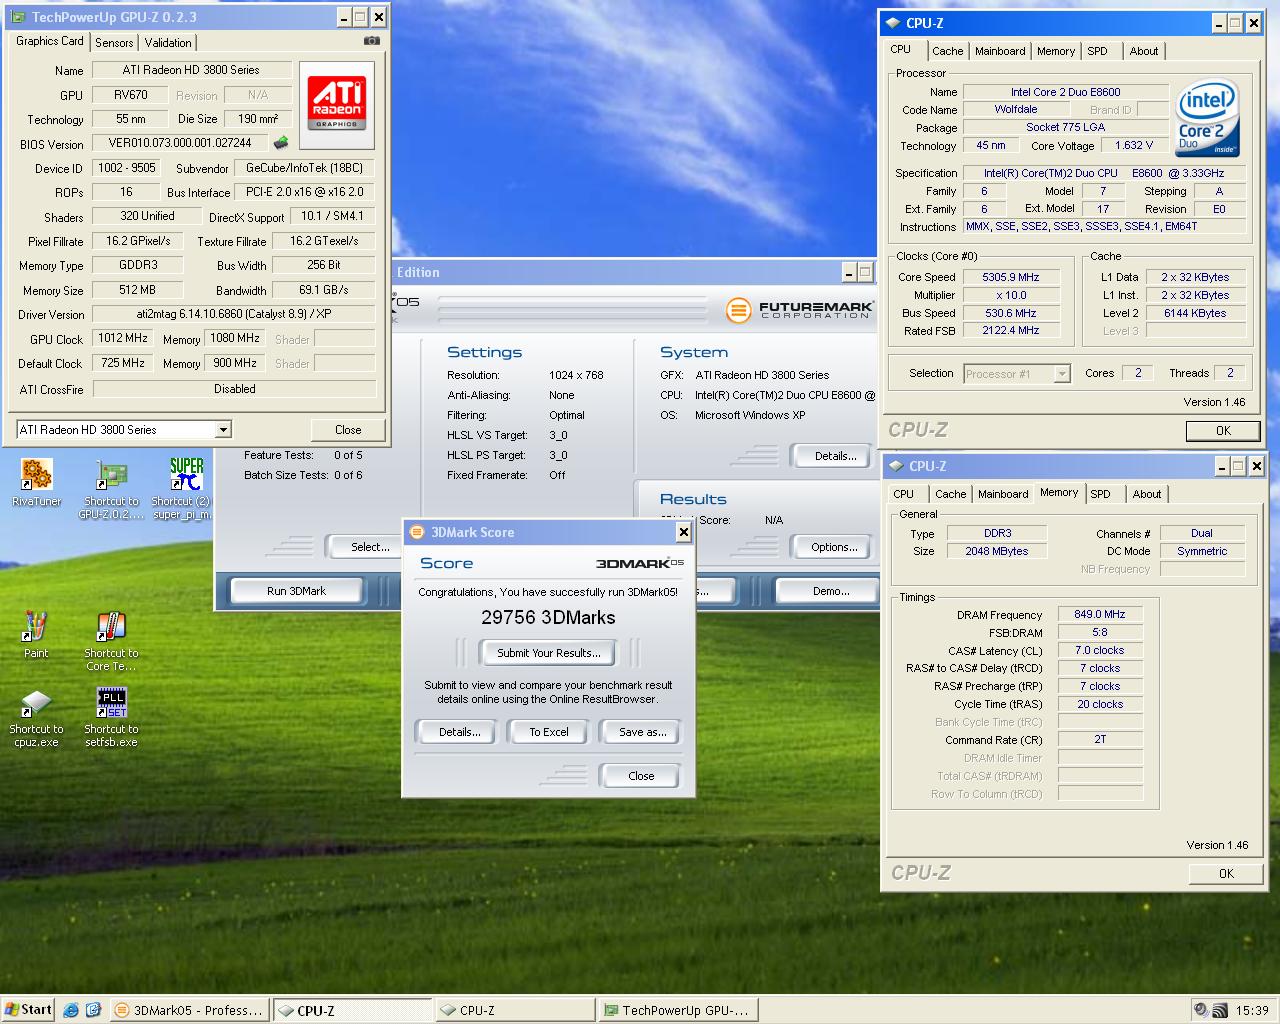The height and width of the screenshot is (1024, 1280).
Task: Click the taskbar clock showing 15:39
Action: pos(1252,1010)
